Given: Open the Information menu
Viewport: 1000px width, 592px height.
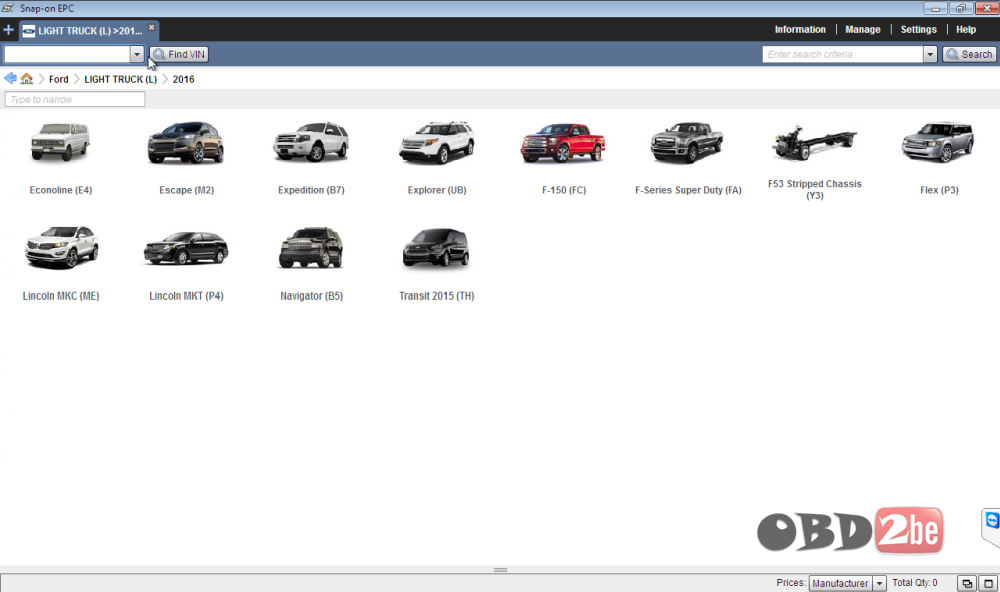Looking at the screenshot, I should 800,29.
